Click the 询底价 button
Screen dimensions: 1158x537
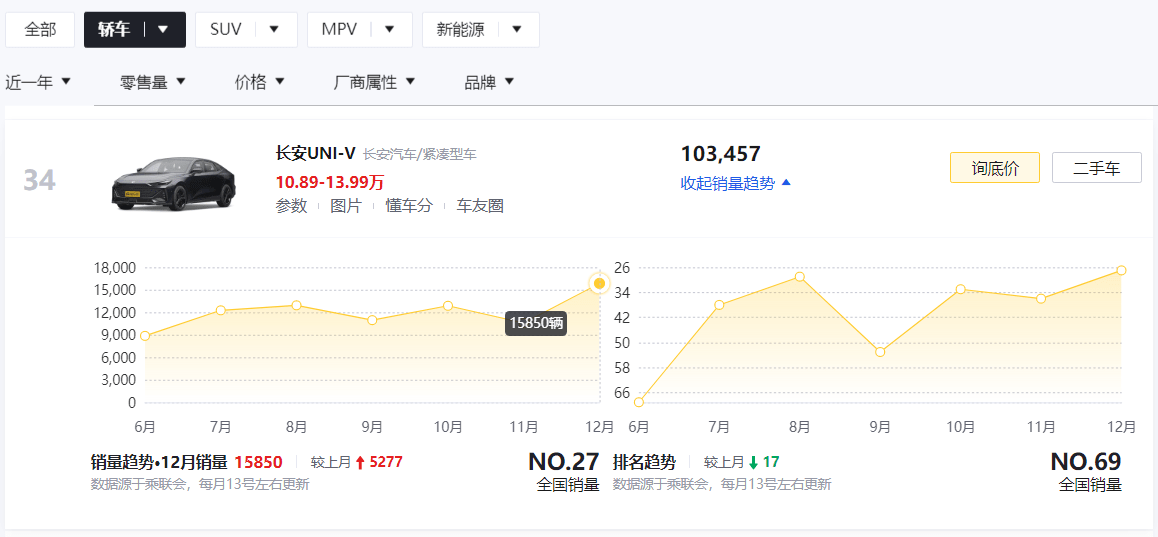[x=994, y=168]
